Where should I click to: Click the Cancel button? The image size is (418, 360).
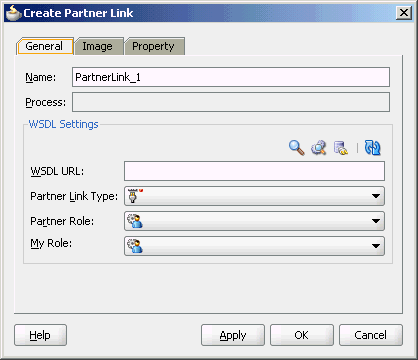pyautogui.click(x=371, y=335)
